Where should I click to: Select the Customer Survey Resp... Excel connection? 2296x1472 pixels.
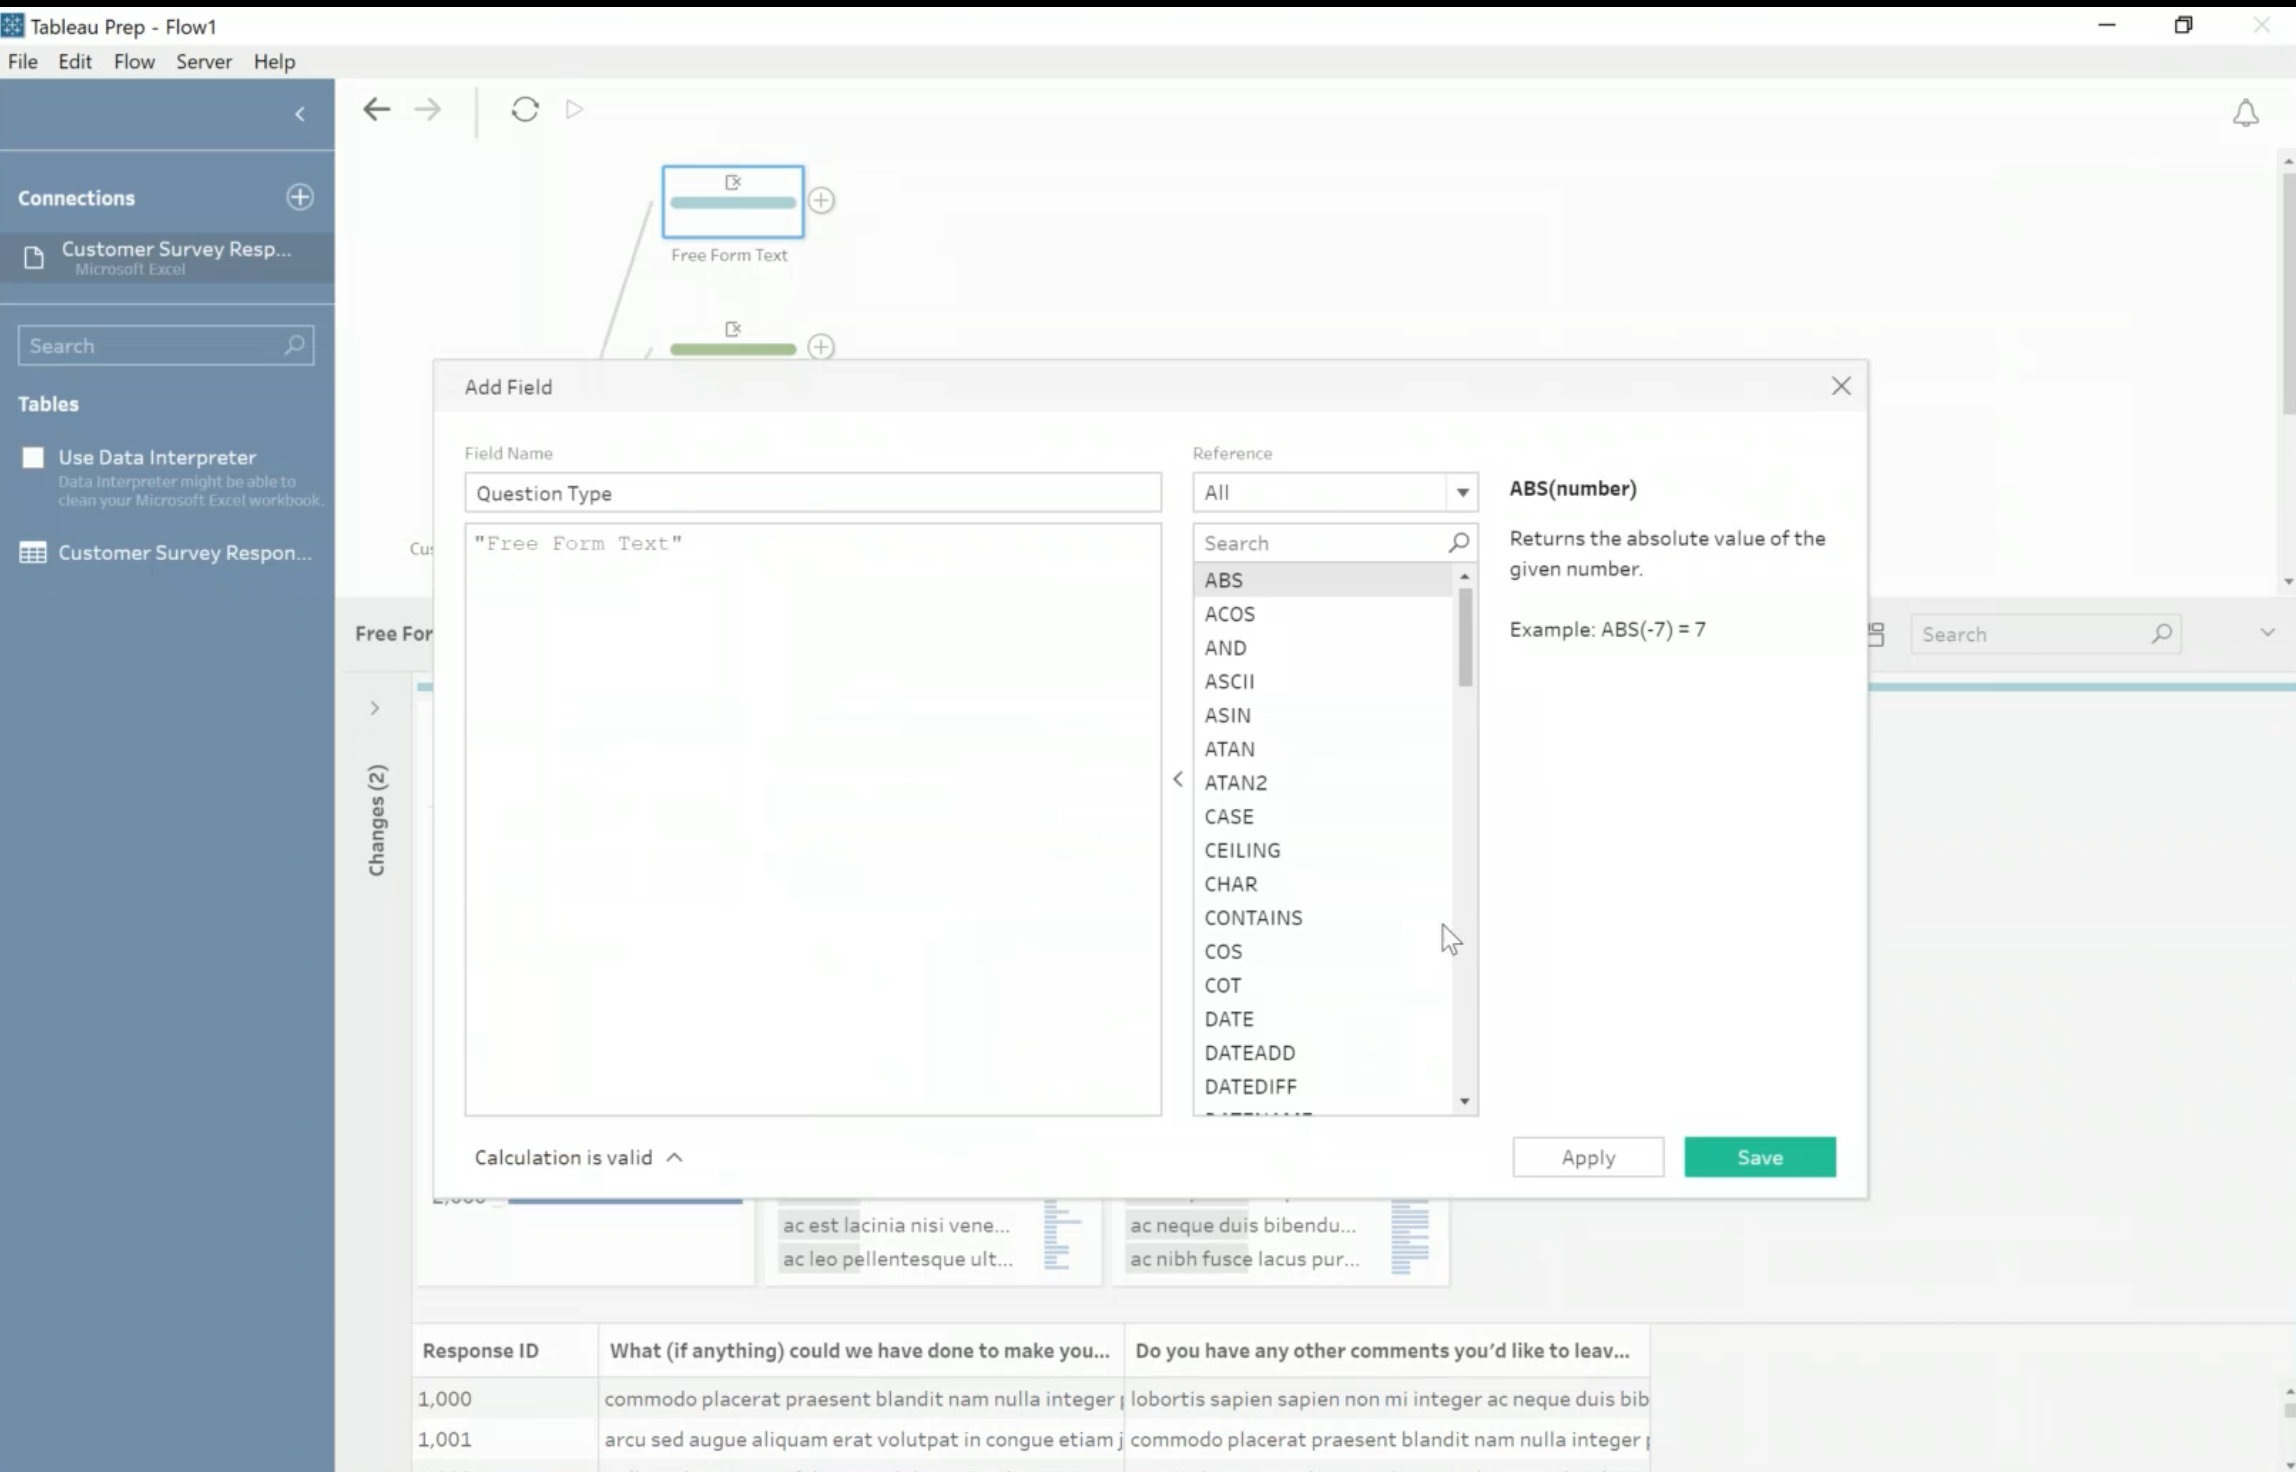click(x=167, y=257)
